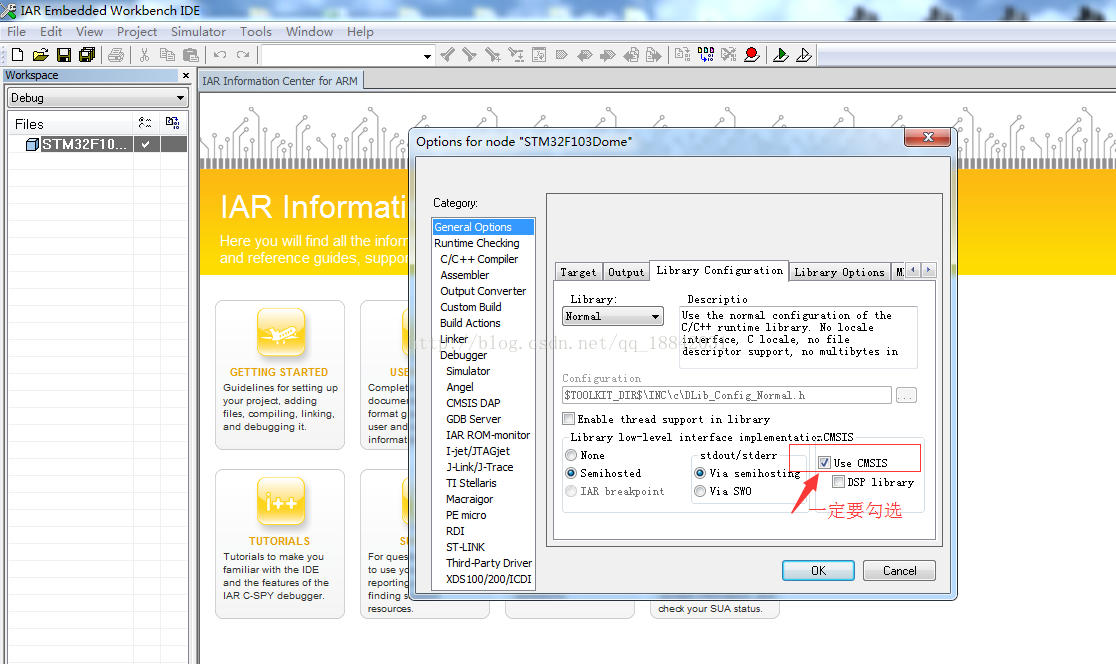
Task: Click the Debug without Downloading icon
Action: coord(803,55)
